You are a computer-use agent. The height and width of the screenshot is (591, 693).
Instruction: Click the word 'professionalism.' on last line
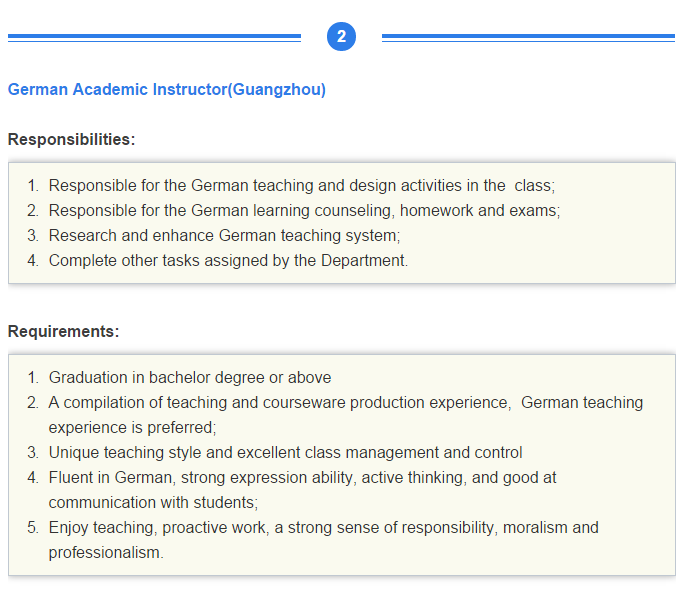click(106, 553)
